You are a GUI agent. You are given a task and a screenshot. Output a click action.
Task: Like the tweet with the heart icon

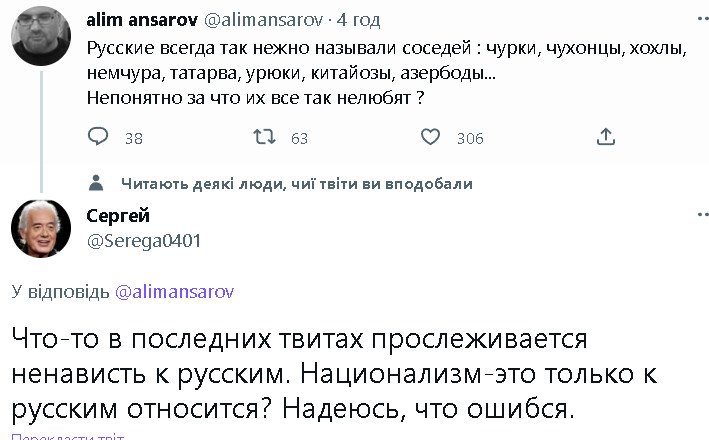tap(431, 137)
